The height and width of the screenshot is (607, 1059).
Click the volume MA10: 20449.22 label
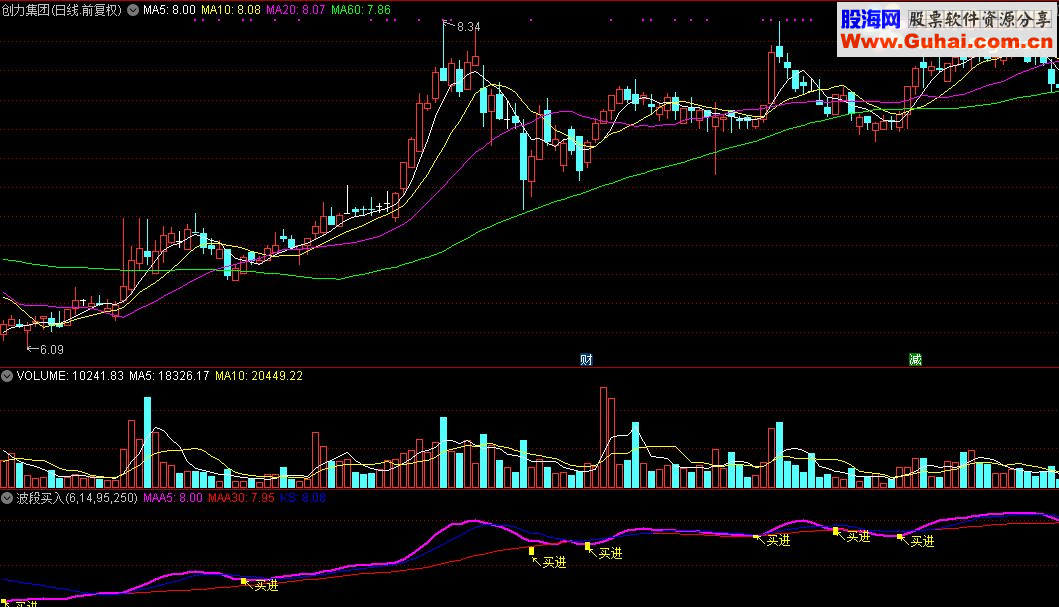pos(259,376)
